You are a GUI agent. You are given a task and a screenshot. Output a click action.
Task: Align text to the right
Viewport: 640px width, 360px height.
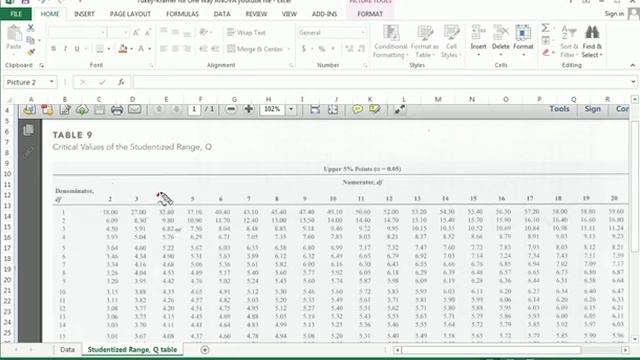(187, 49)
